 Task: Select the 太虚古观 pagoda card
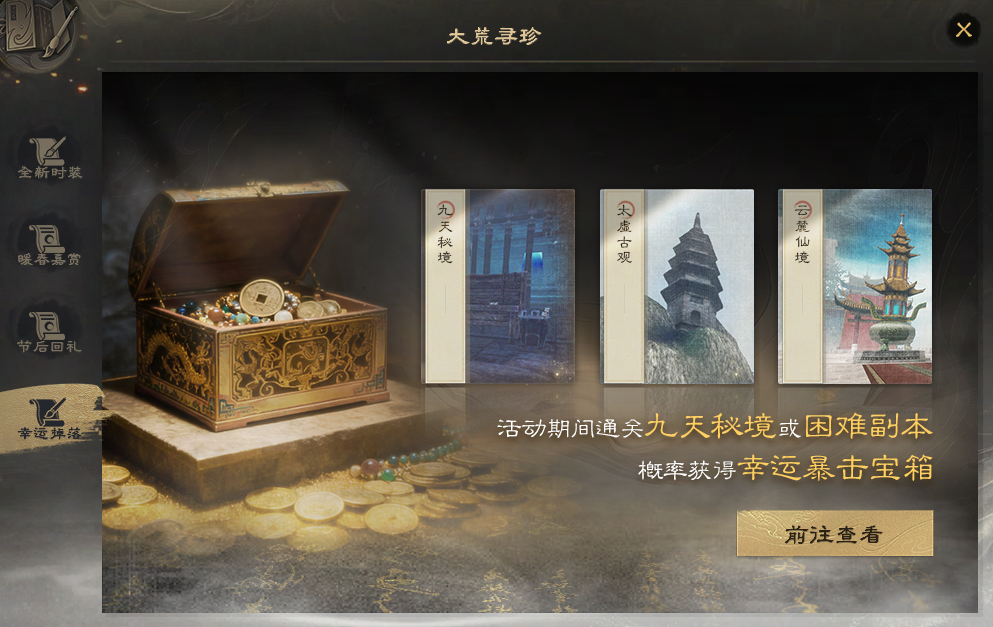click(677, 286)
